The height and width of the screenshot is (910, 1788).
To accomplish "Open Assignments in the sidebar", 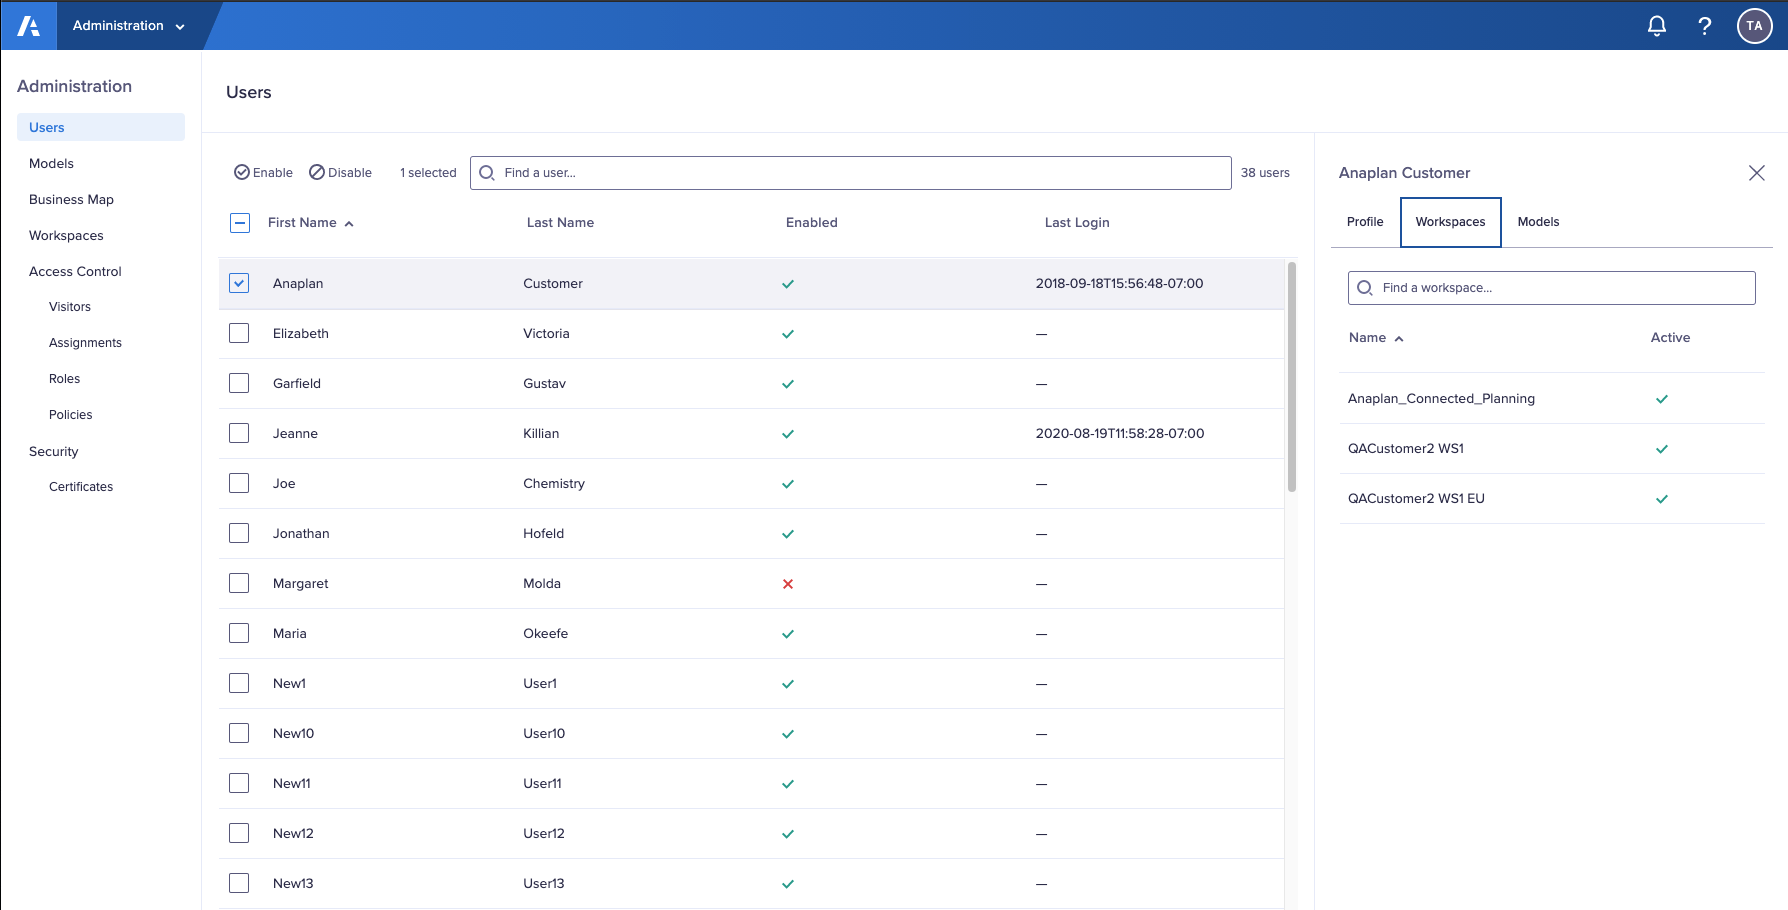I will point(85,343).
